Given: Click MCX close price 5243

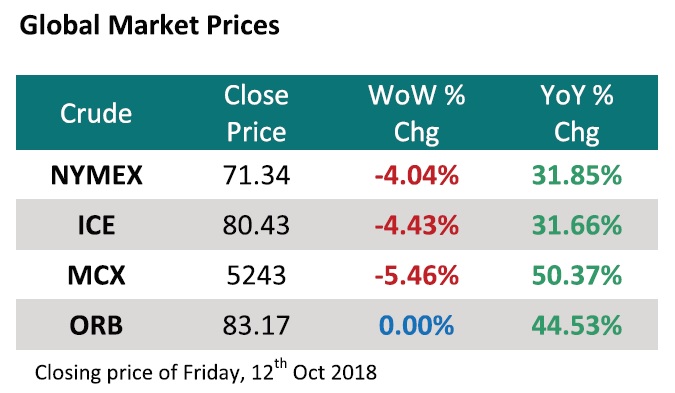Looking at the screenshot, I should click(256, 275).
